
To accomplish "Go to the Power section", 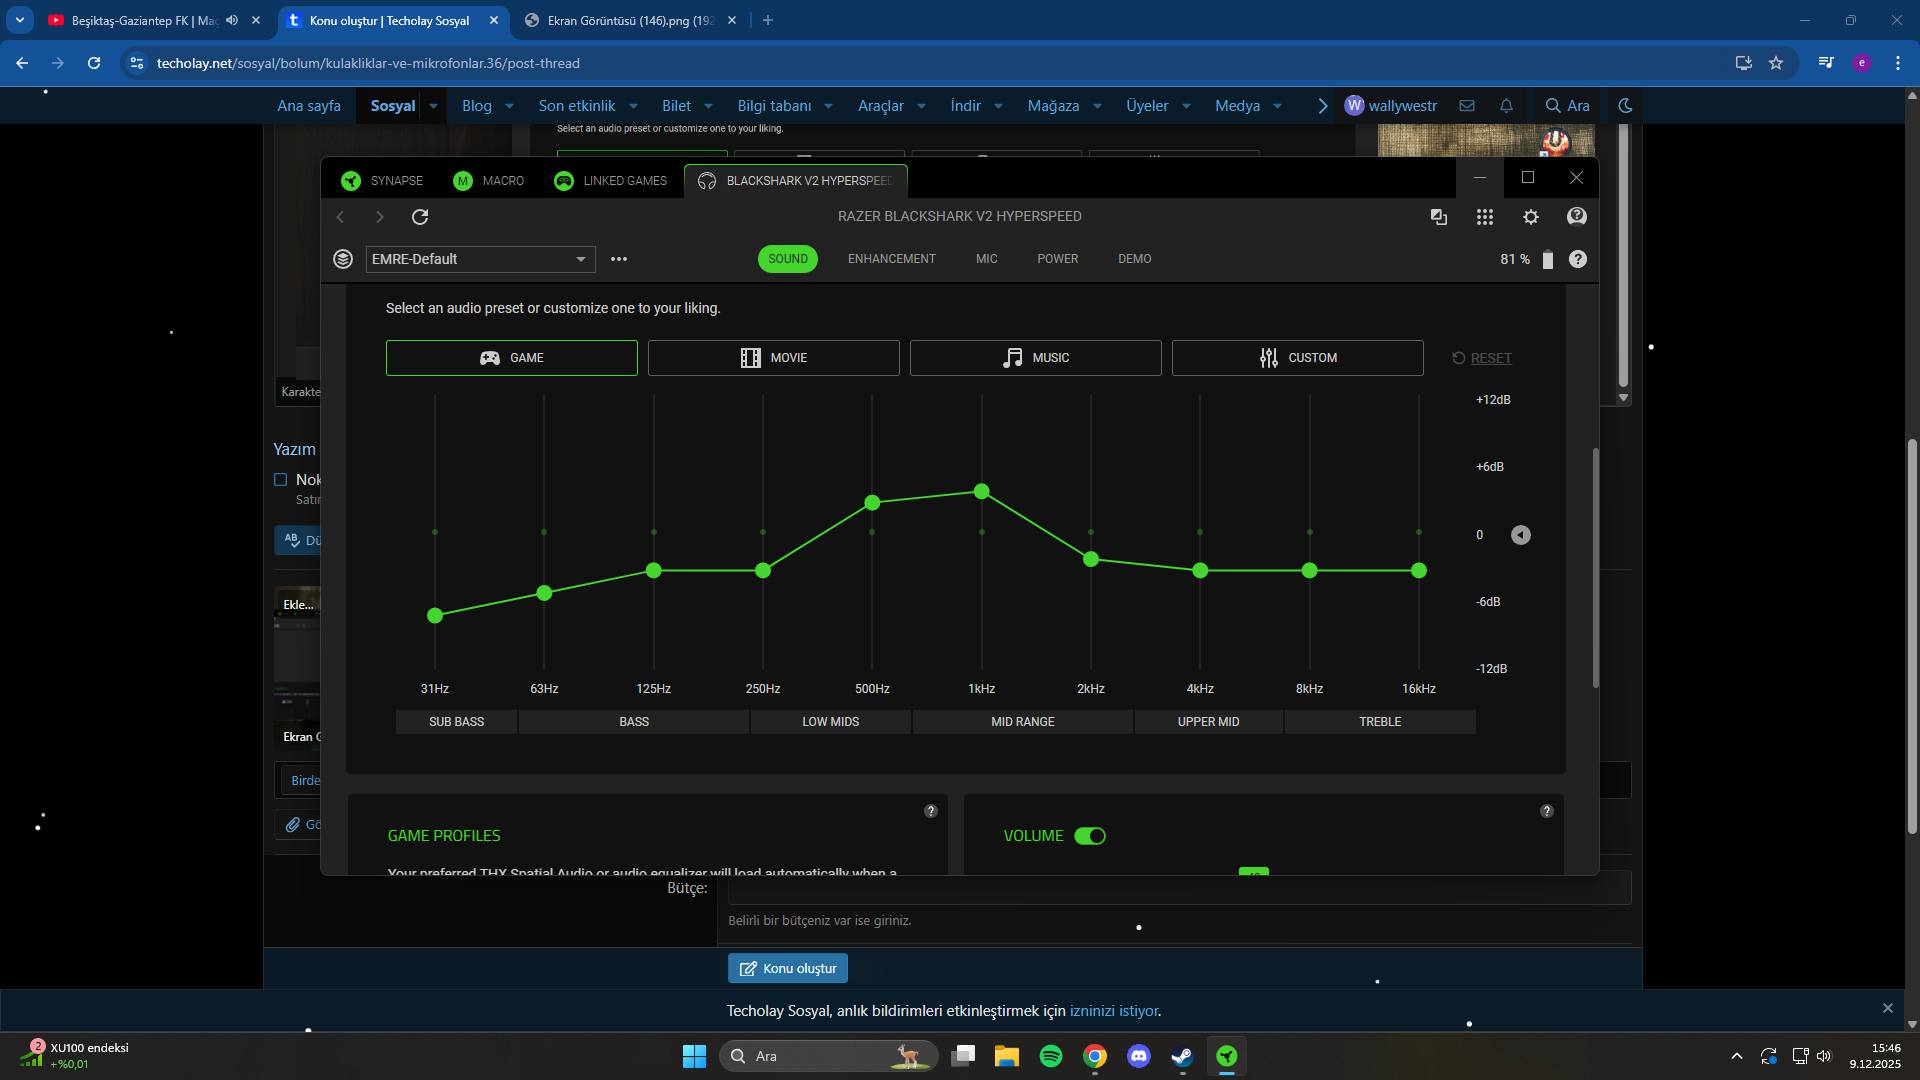I will coord(1058,259).
